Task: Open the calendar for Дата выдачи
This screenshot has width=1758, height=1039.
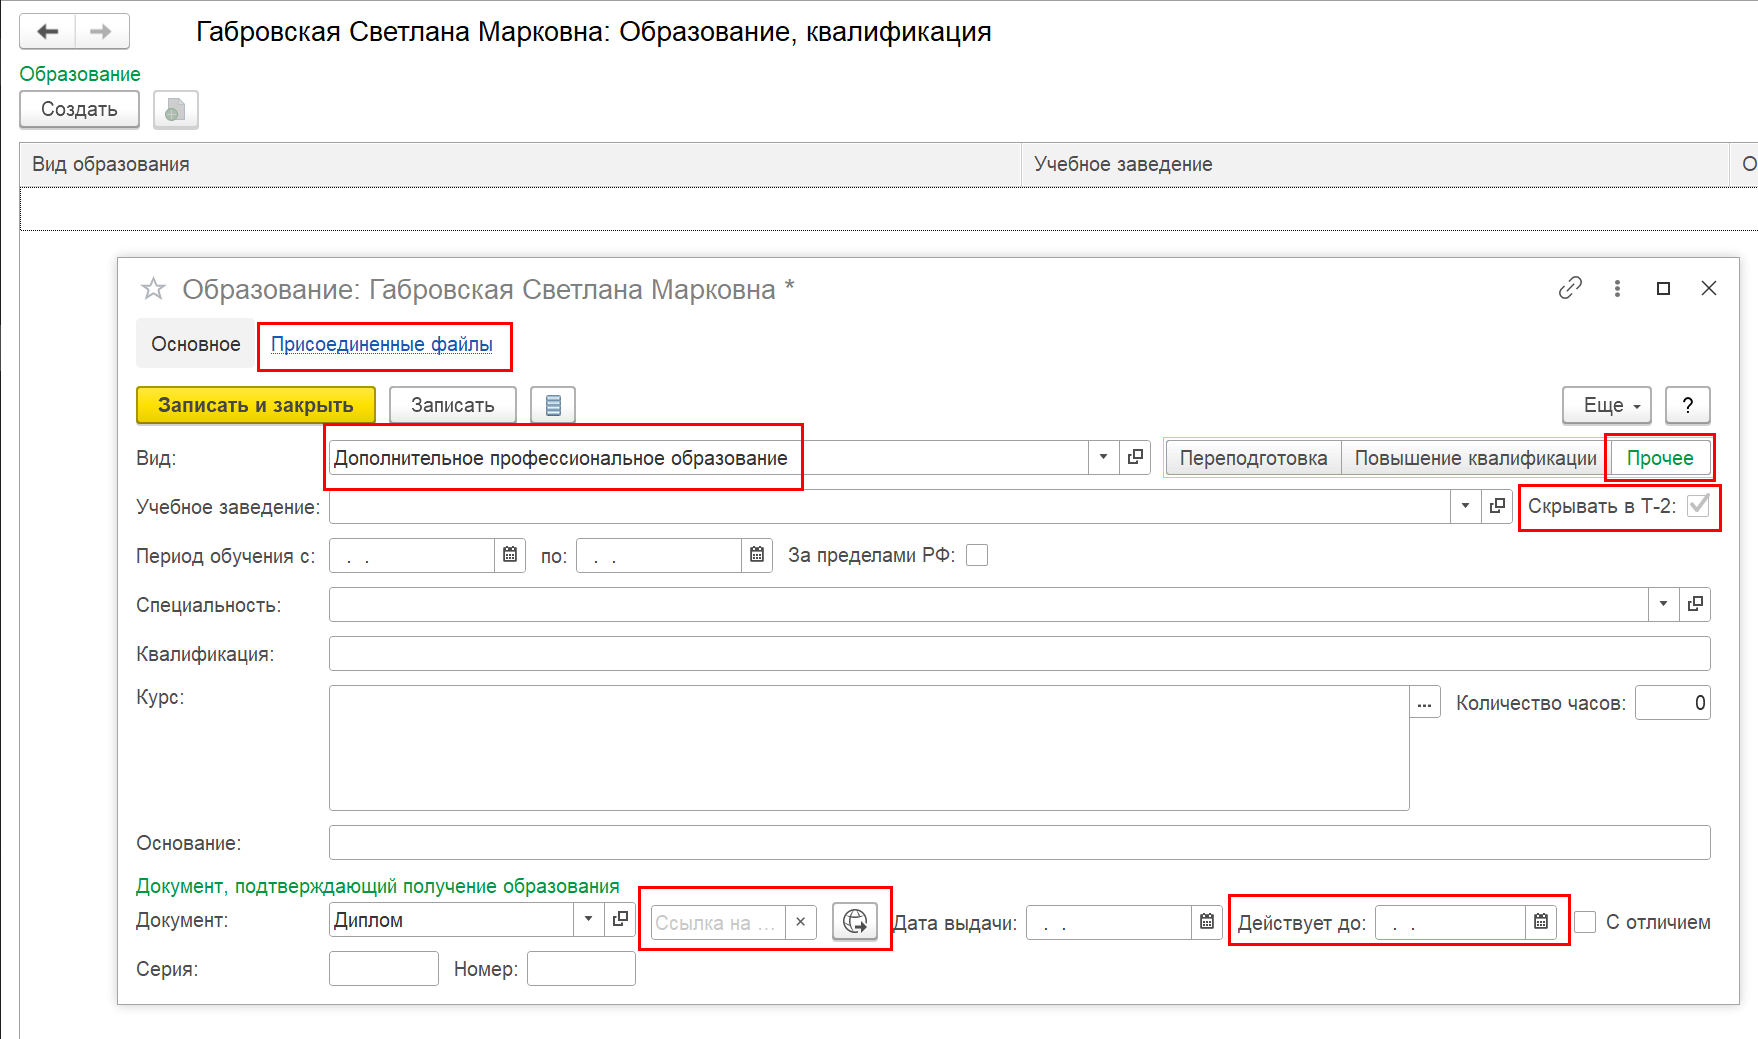Action: [x=1207, y=921]
